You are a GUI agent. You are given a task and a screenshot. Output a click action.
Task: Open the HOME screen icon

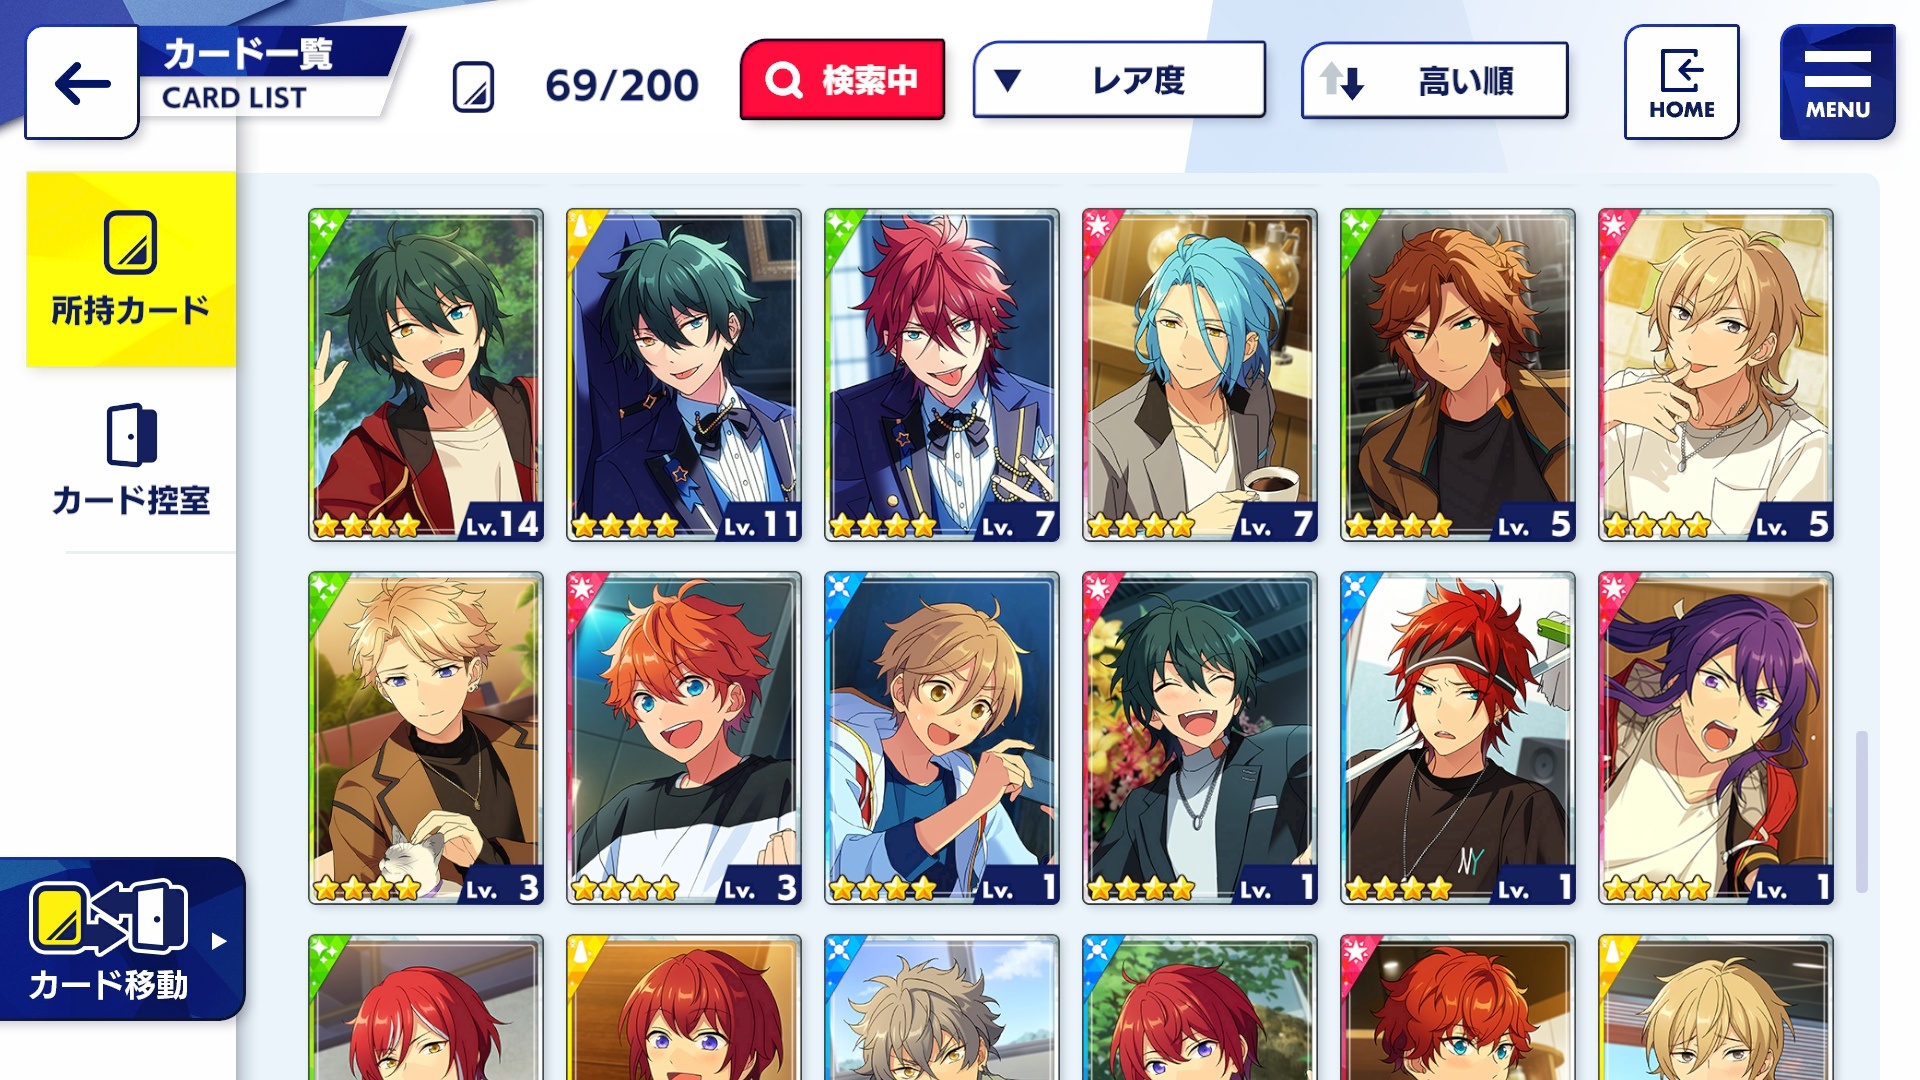tap(1681, 82)
